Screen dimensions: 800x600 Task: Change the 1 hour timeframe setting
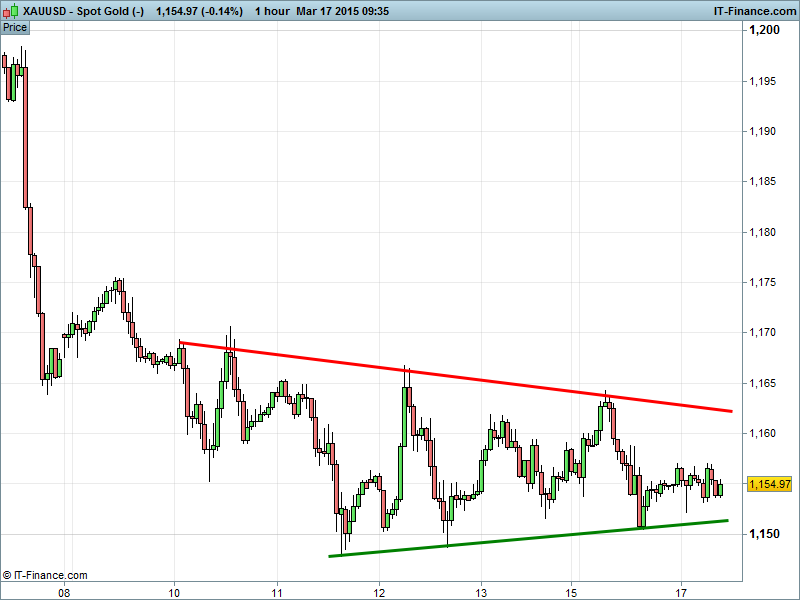pyautogui.click(x=270, y=11)
